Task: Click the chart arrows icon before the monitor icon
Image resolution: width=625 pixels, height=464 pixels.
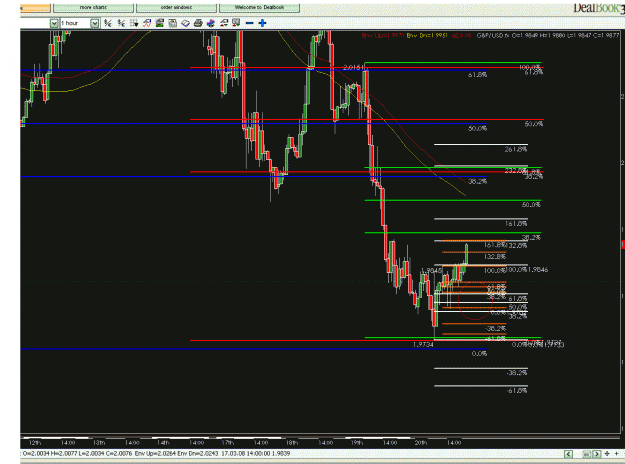Action: (224, 23)
